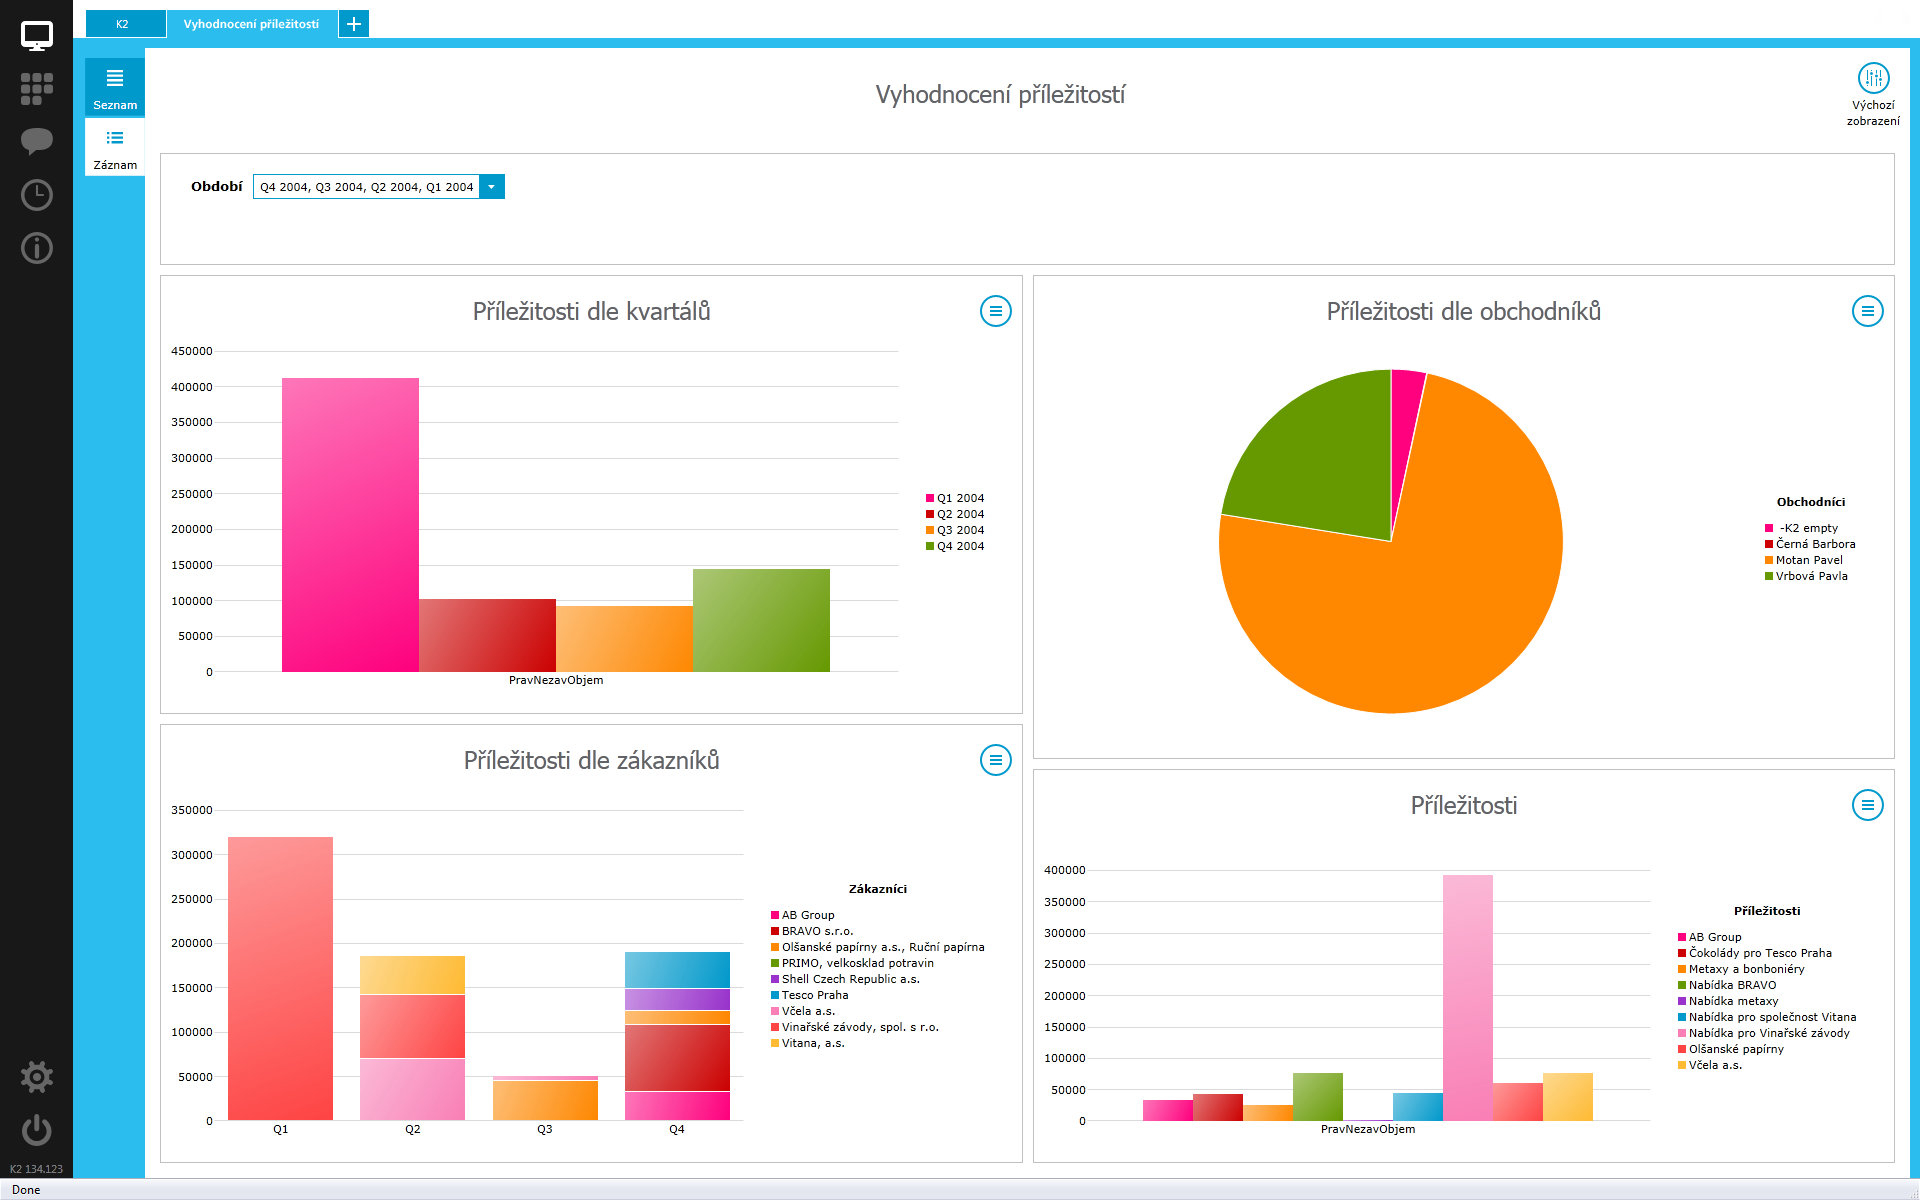Image resolution: width=1920 pixels, height=1200 pixels.
Task: Open menu for Příležitosti dle kvartálů chart
Action: [x=995, y=311]
